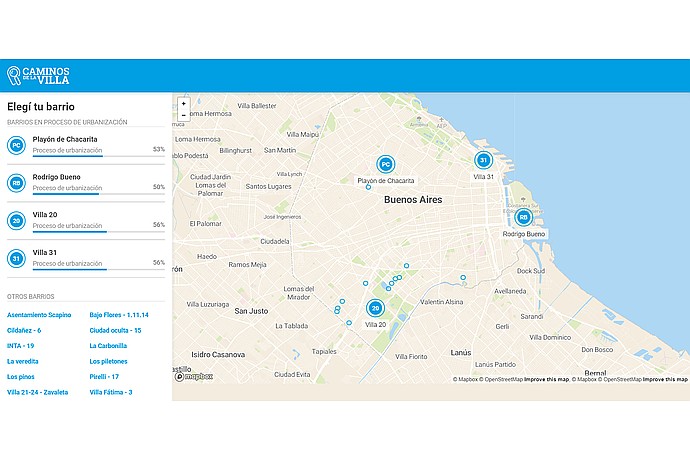
Task: Open the Villa 31 sidebar entry
Action: click(86, 258)
